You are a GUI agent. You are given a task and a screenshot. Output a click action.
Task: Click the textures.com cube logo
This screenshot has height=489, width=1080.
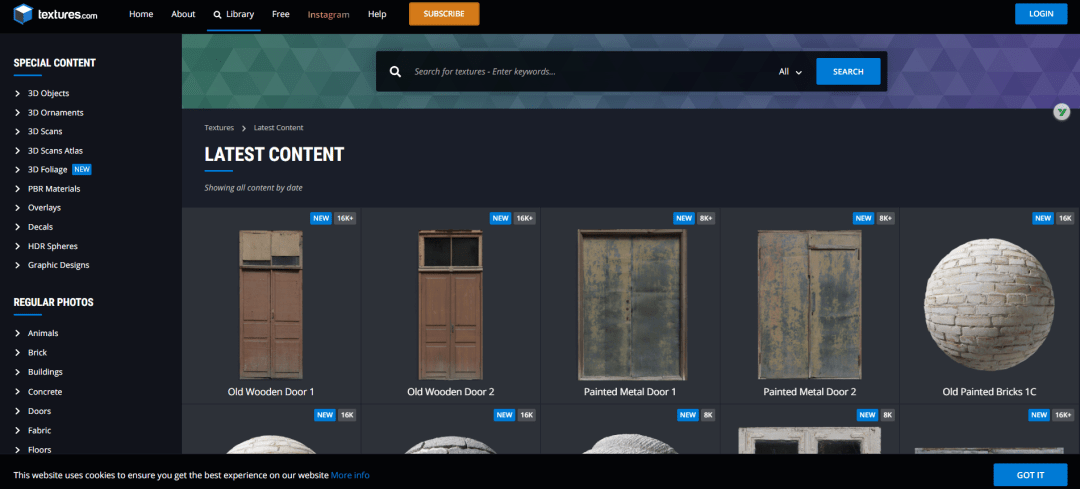(23, 14)
